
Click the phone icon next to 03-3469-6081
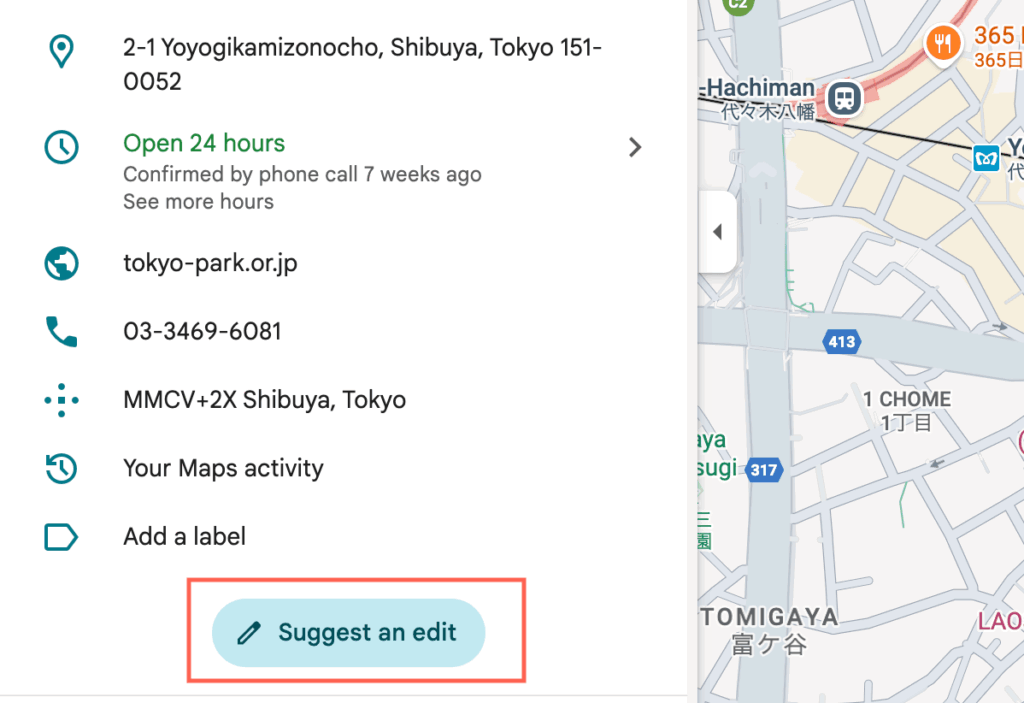click(x=61, y=331)
